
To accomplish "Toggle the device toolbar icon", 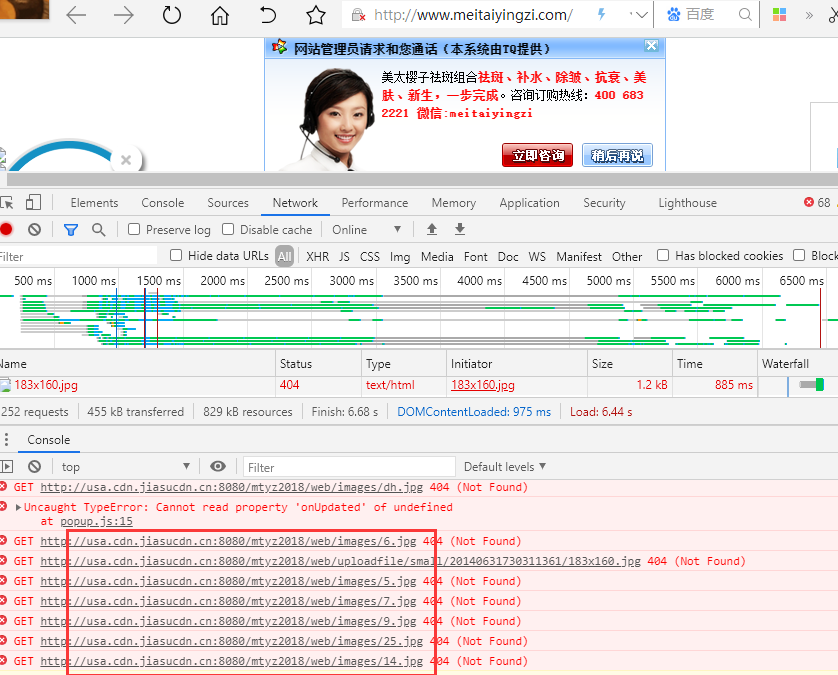I will pos(33,202).
